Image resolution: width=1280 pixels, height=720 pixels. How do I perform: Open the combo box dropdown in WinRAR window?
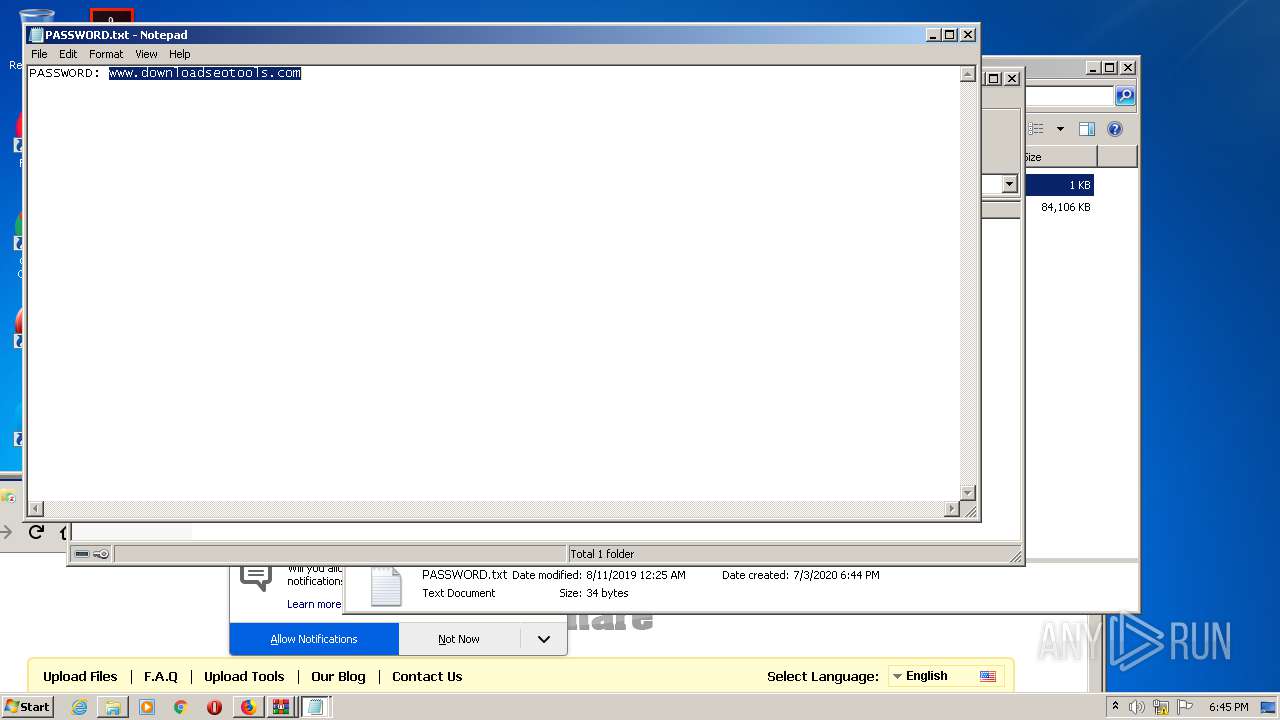[x=1009, y=184]
